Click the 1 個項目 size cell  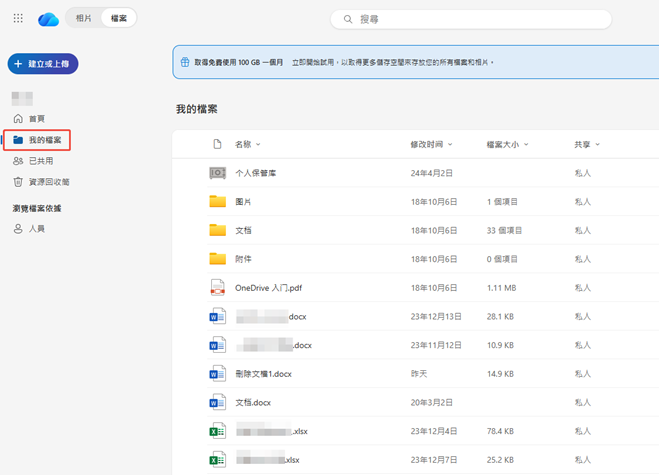click(502, 202)
